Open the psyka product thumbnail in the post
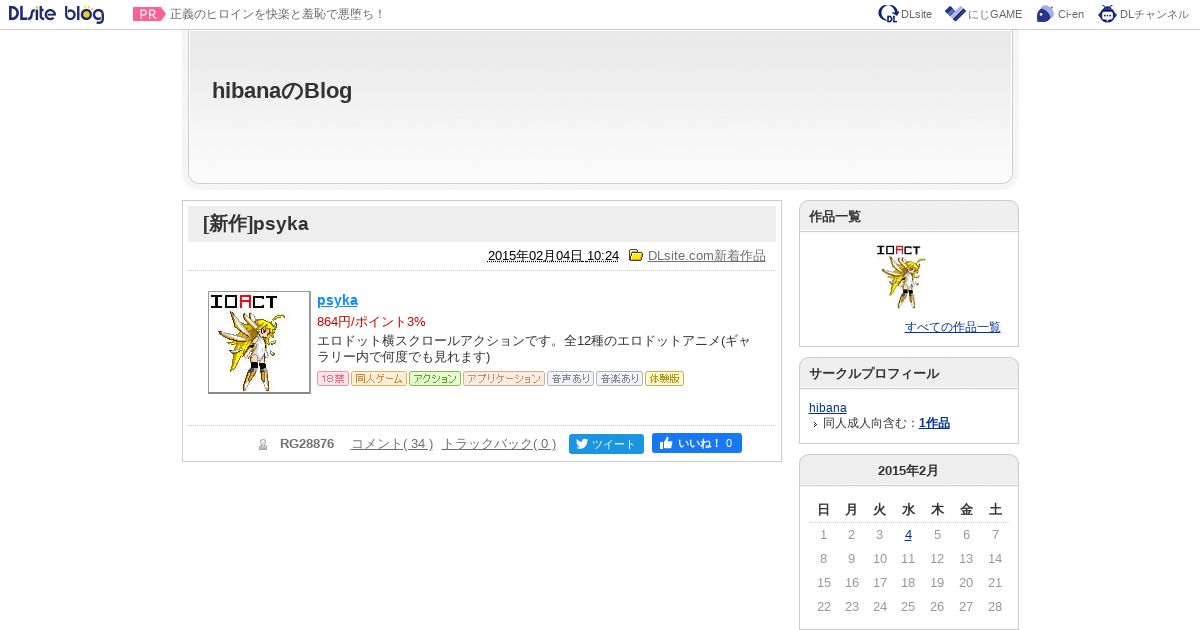Screen dimensions: 1200x630 point(259,342)
